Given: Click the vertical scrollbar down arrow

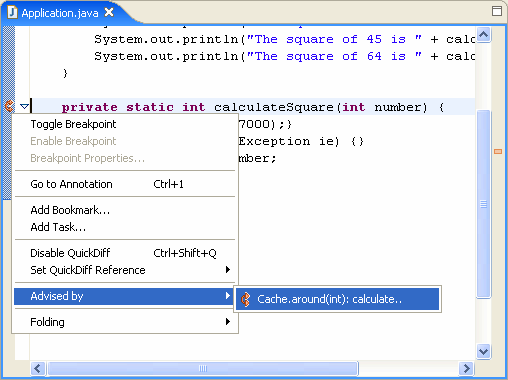Looking at the screenshot, I should click(x=483, y=352).
